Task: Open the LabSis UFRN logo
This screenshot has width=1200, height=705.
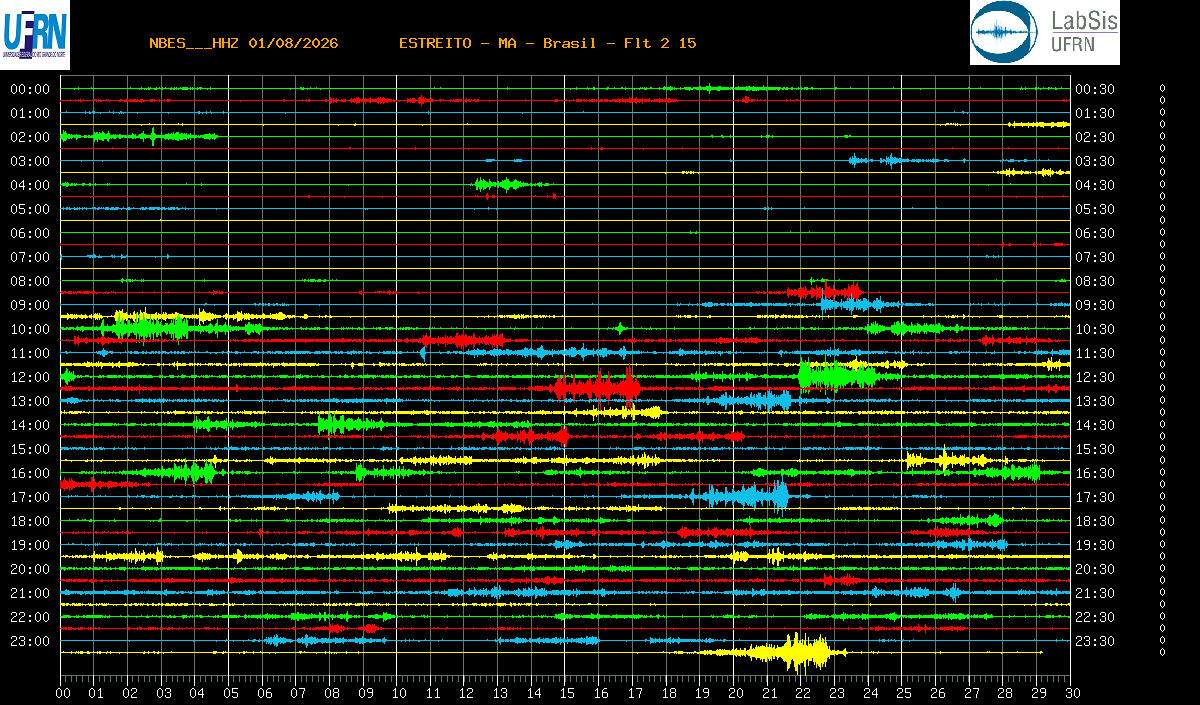Action: point(1044,32)
